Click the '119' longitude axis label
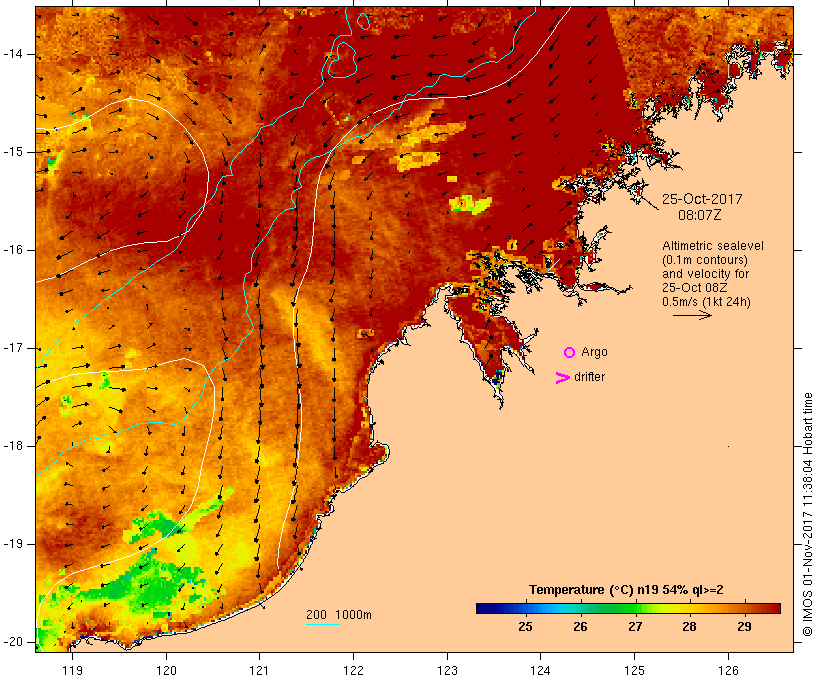The width and height of the screenshot is (820, 680). (72, 671)
